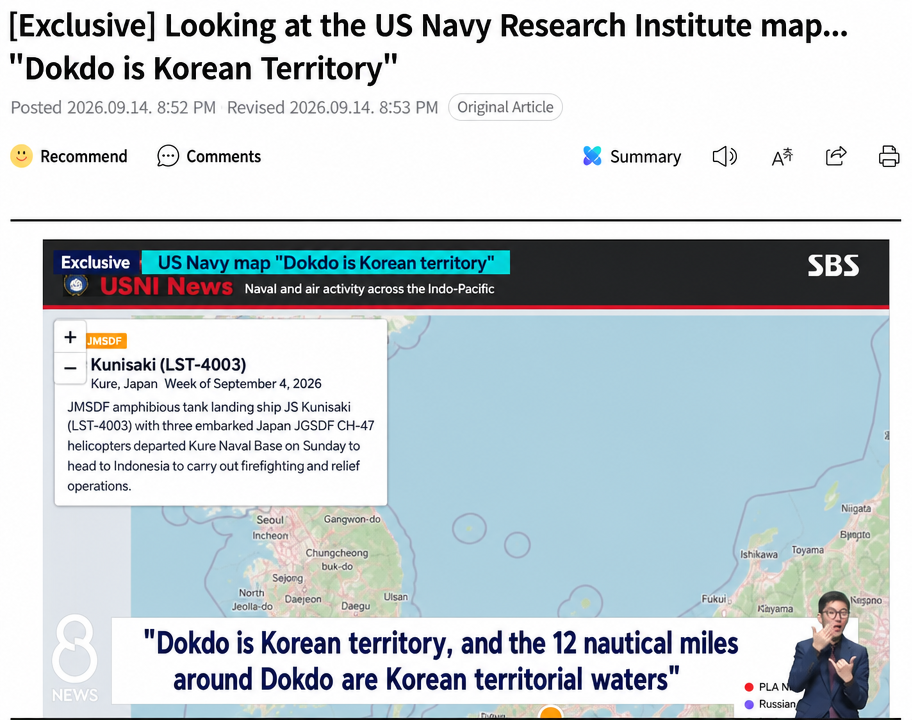The image size is (912, 720).
Task: Click the Revised 2026.09.14 timestamp
Action: 332,108
